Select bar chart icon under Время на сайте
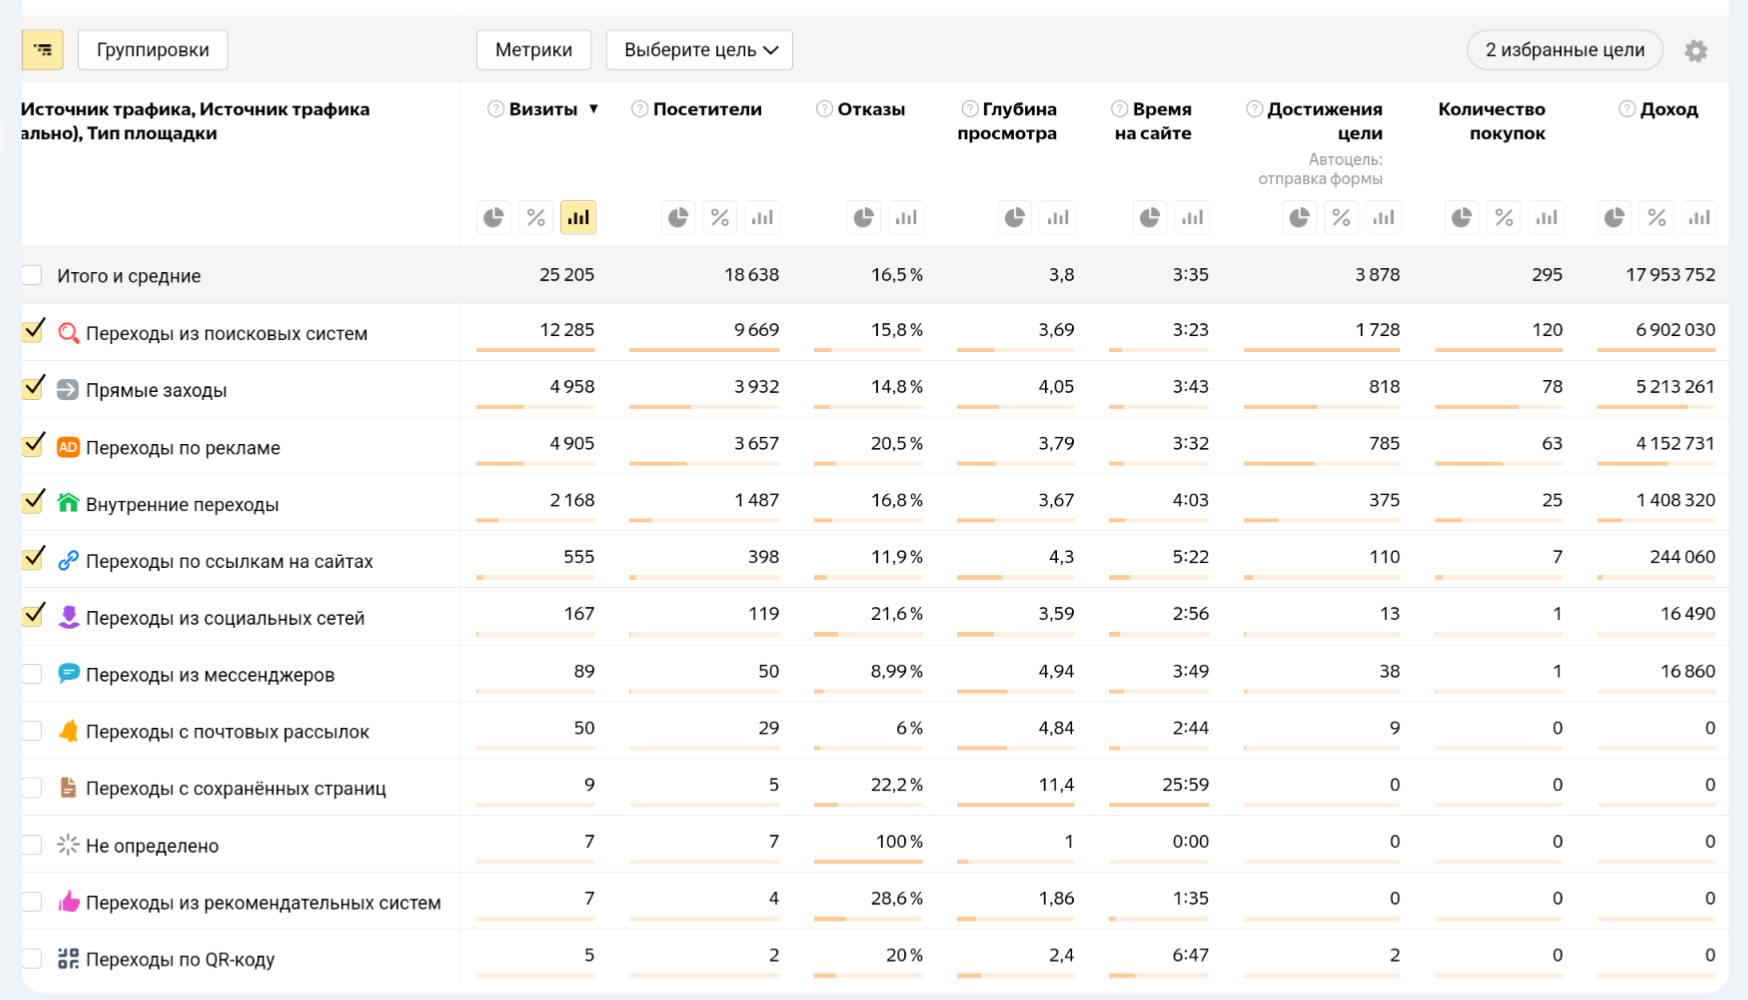The width and height of the screenshot is (1748, 1000). pos(1192,218)
